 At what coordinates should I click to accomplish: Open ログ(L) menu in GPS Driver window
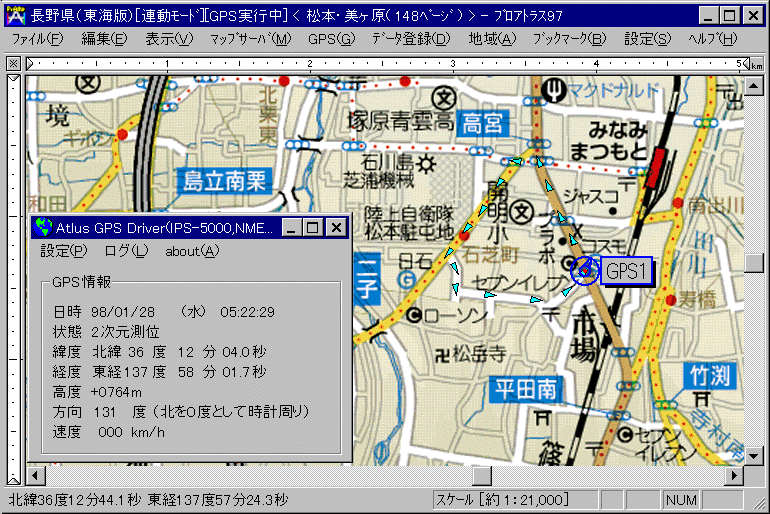pos(126,251)
